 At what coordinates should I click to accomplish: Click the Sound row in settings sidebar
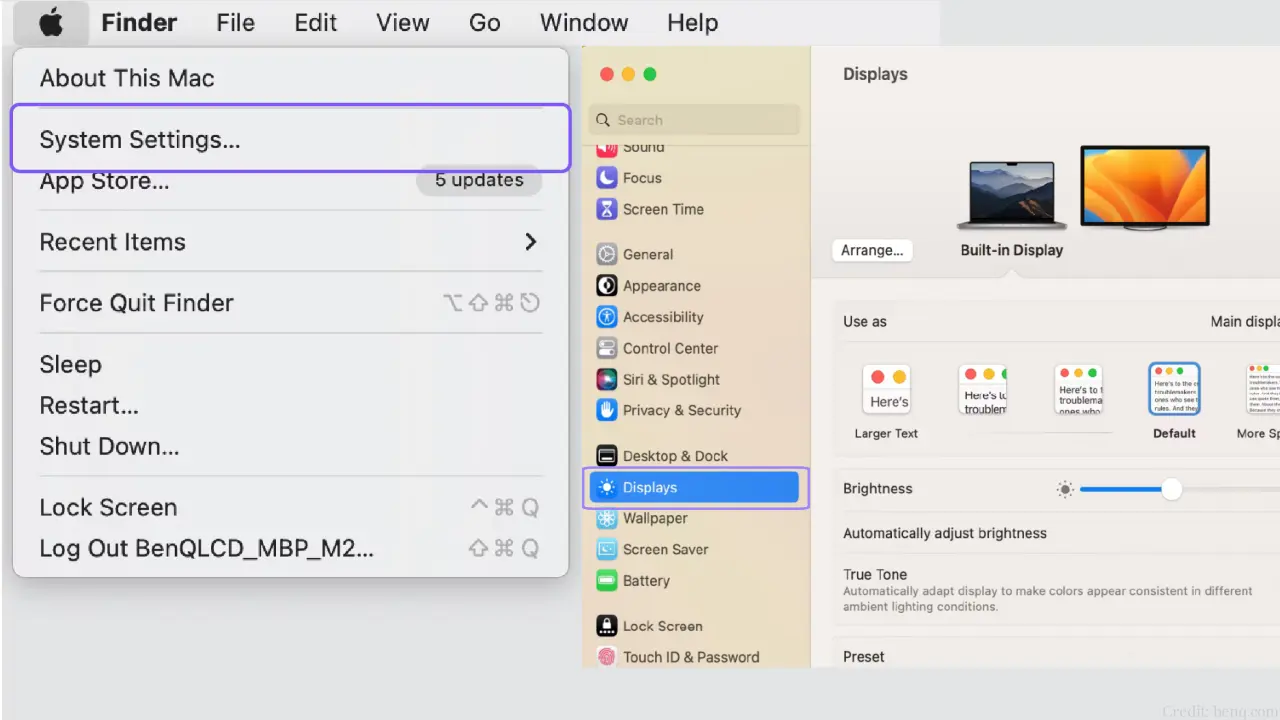tap(695, 148)
